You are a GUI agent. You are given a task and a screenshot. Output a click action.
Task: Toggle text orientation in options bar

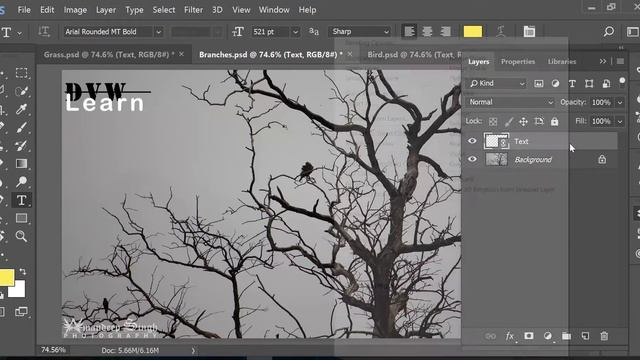coord(44,31)
